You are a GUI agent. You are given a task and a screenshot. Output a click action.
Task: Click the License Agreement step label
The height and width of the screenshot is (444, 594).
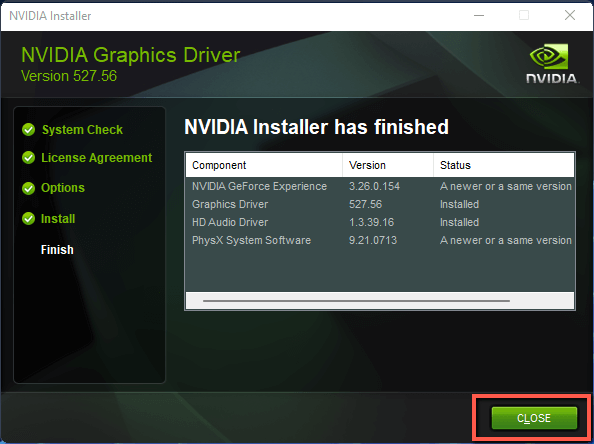[x=97, y=158]
